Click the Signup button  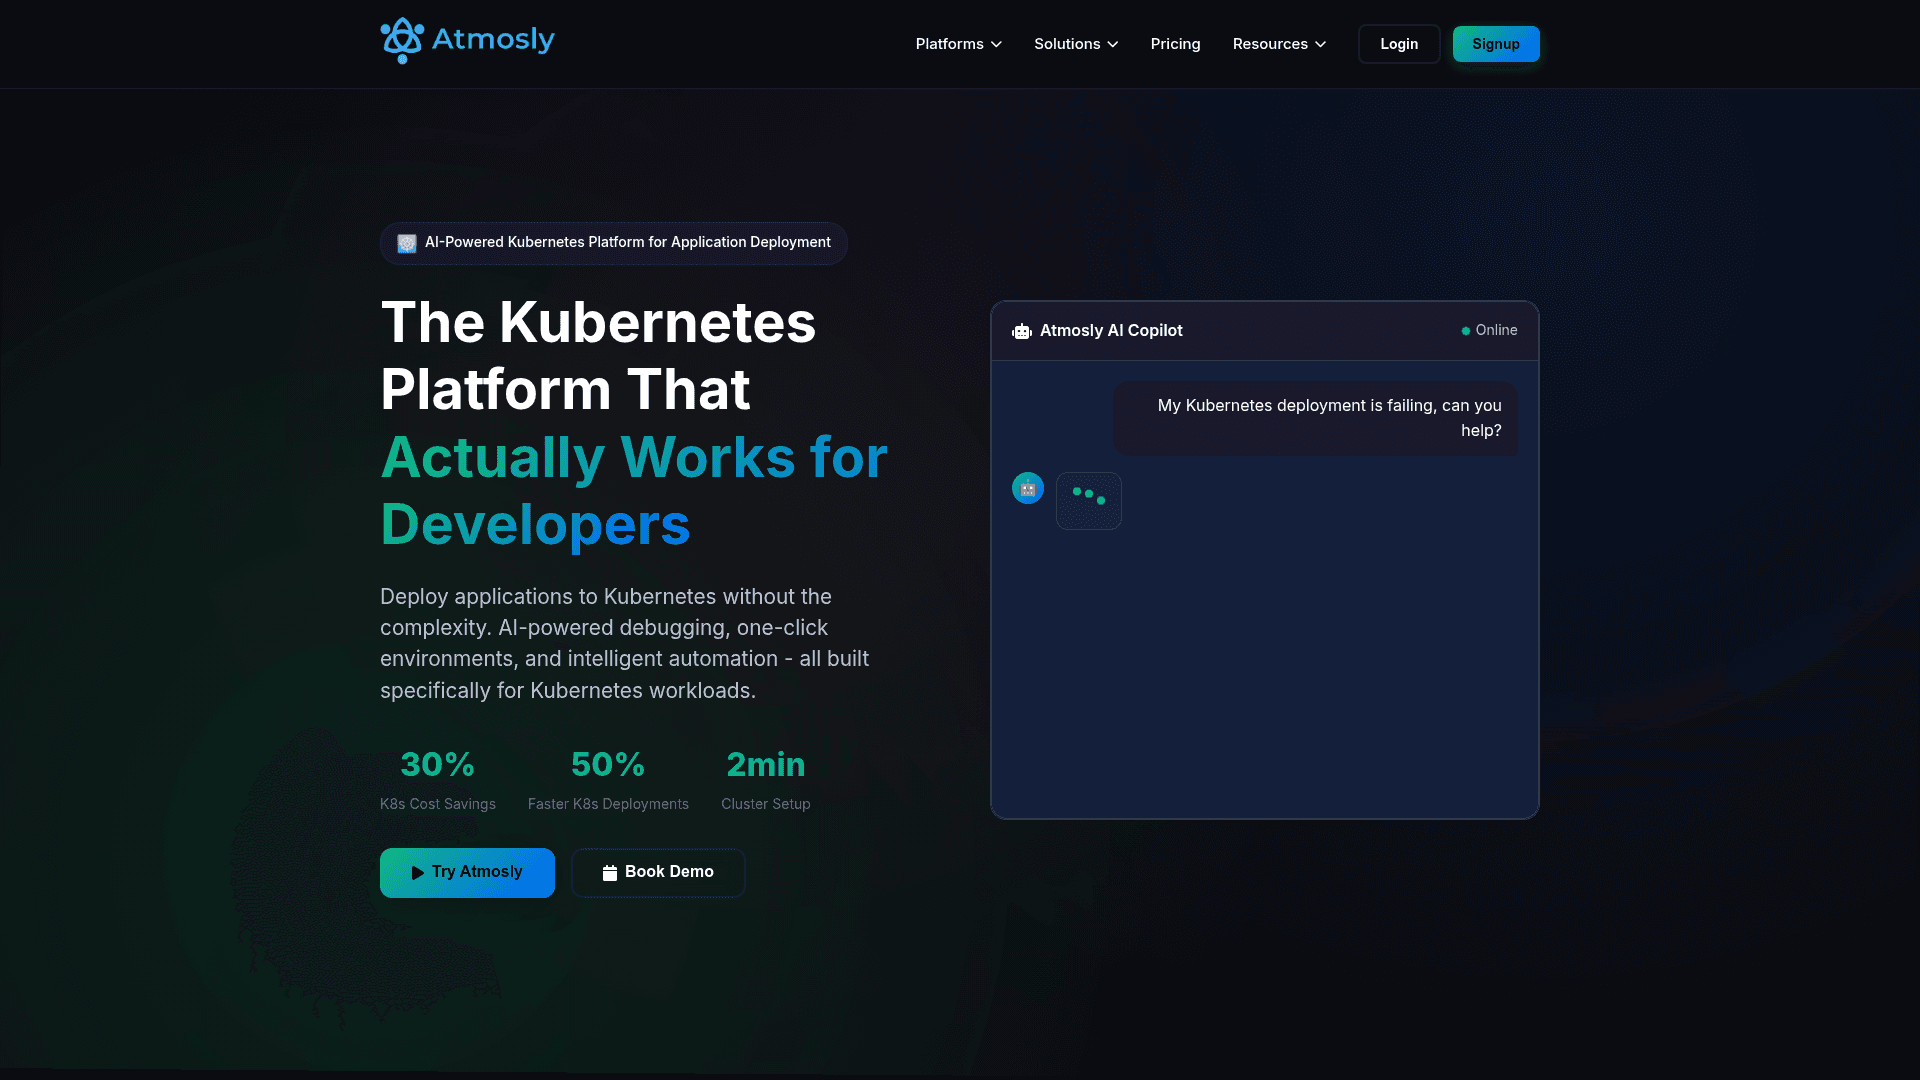[x=1495, y=44]
